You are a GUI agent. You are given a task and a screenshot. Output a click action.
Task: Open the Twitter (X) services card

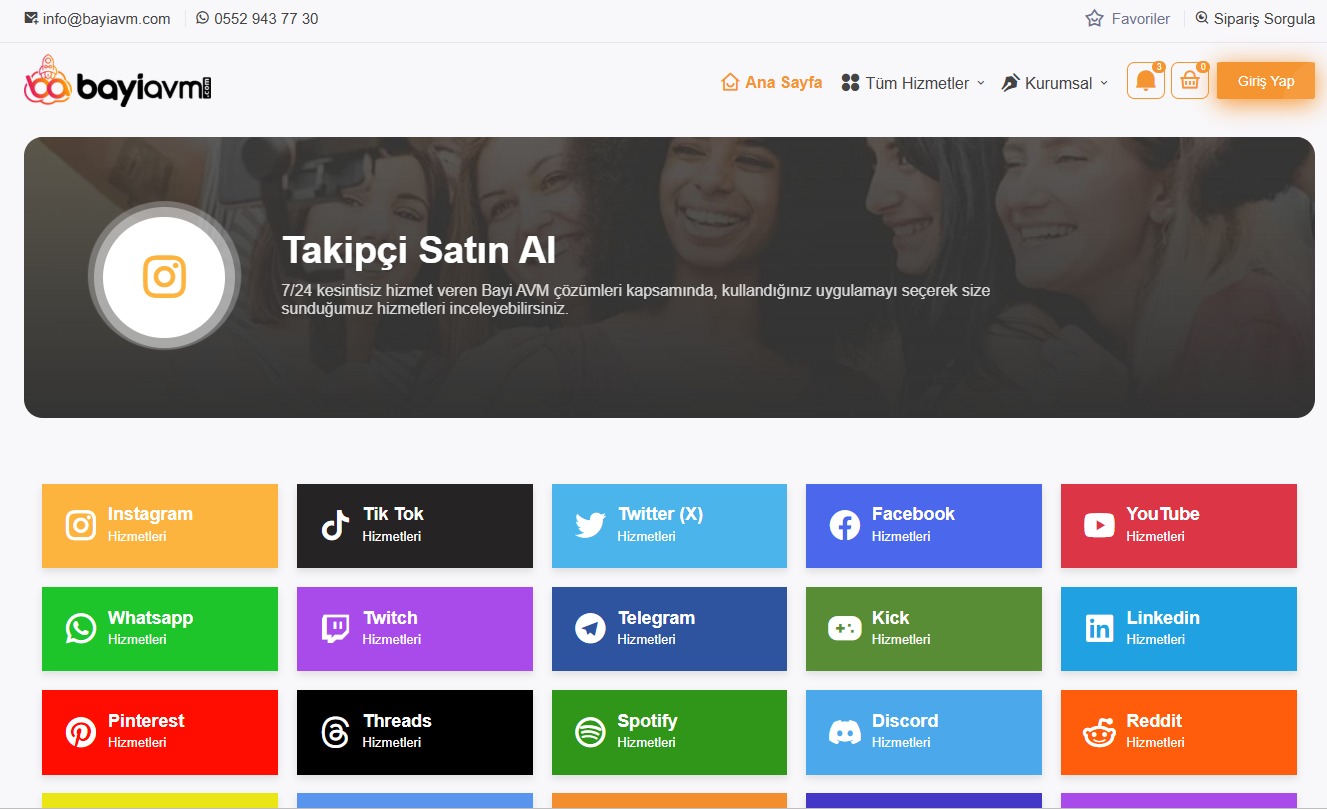click(668, 525)
